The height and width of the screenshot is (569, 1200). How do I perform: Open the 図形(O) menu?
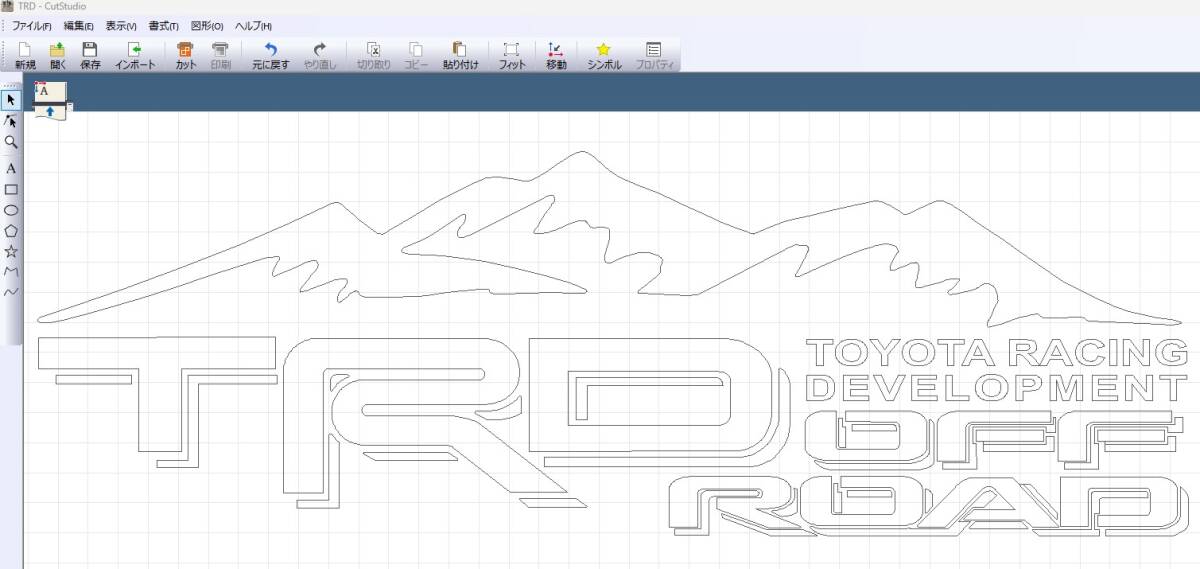coord(207,26)
